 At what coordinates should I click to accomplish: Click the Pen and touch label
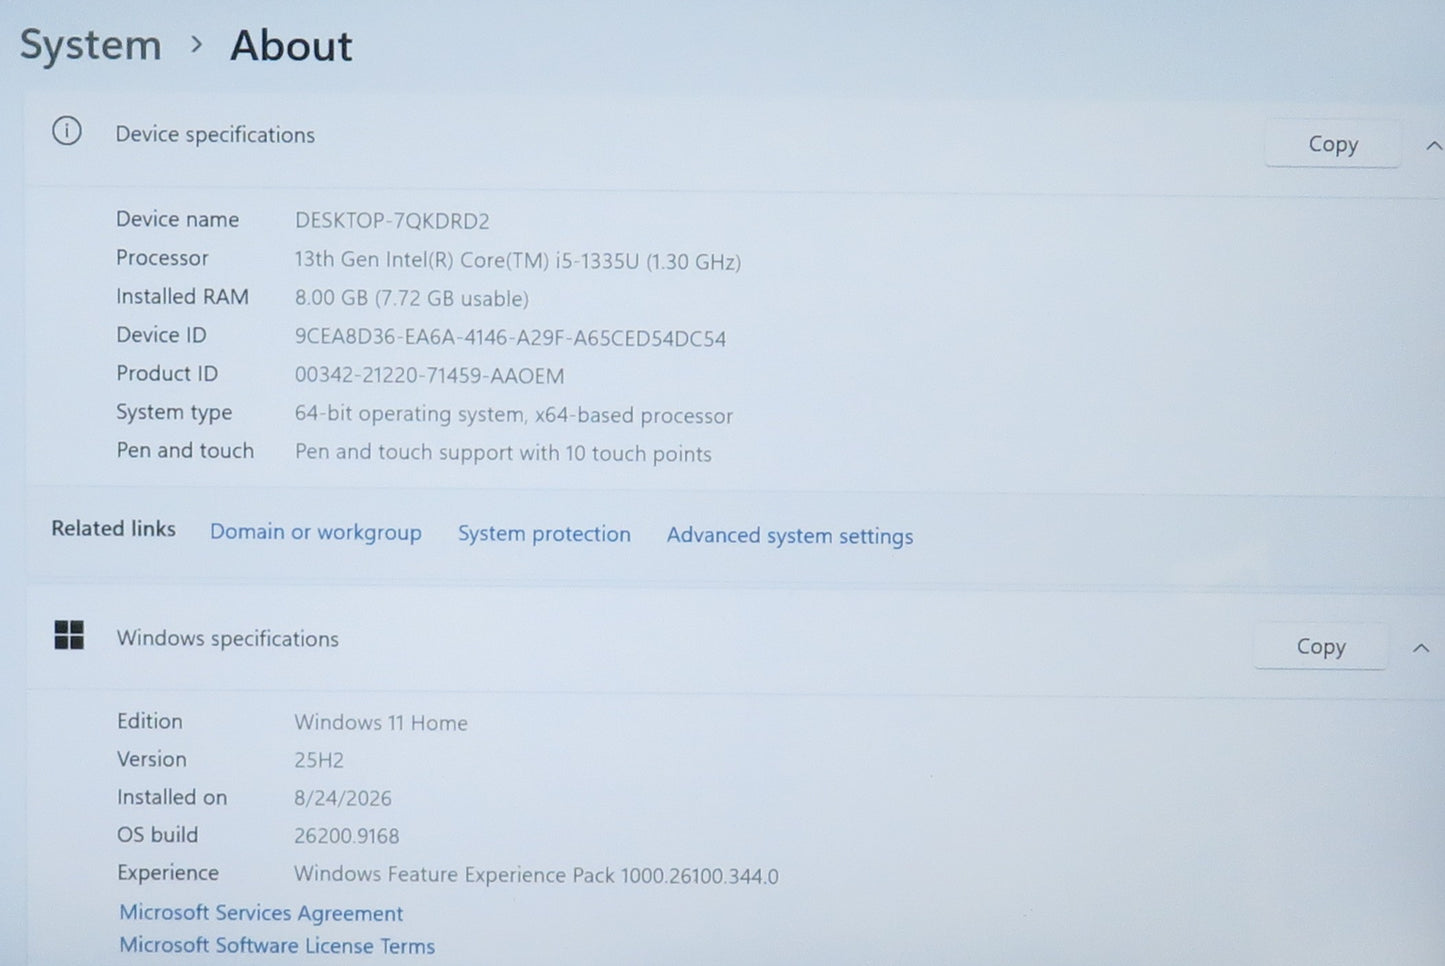point(185,451)
